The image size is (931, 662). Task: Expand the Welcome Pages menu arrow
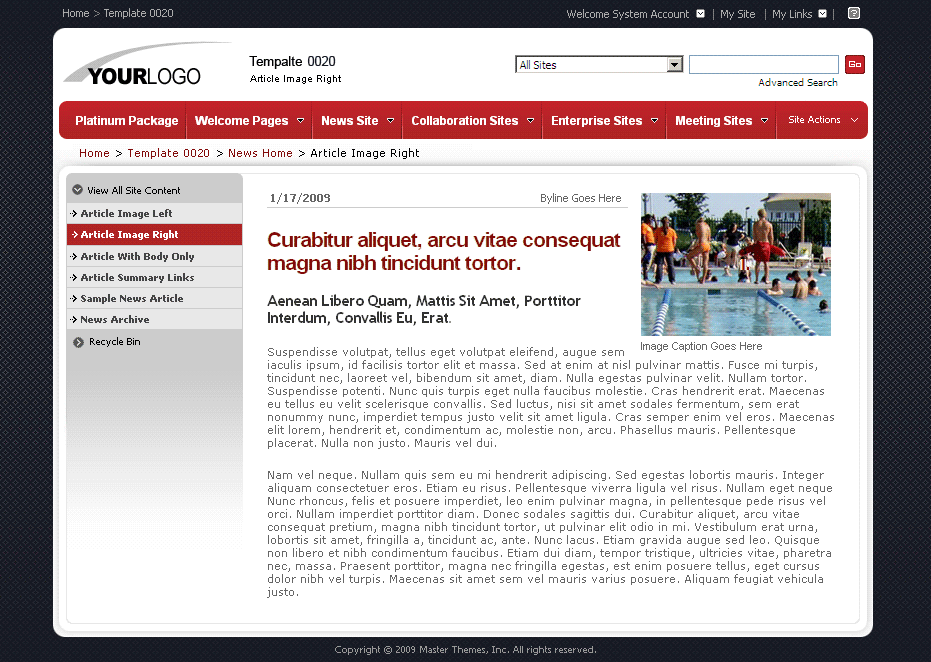[x=300, y=121]
